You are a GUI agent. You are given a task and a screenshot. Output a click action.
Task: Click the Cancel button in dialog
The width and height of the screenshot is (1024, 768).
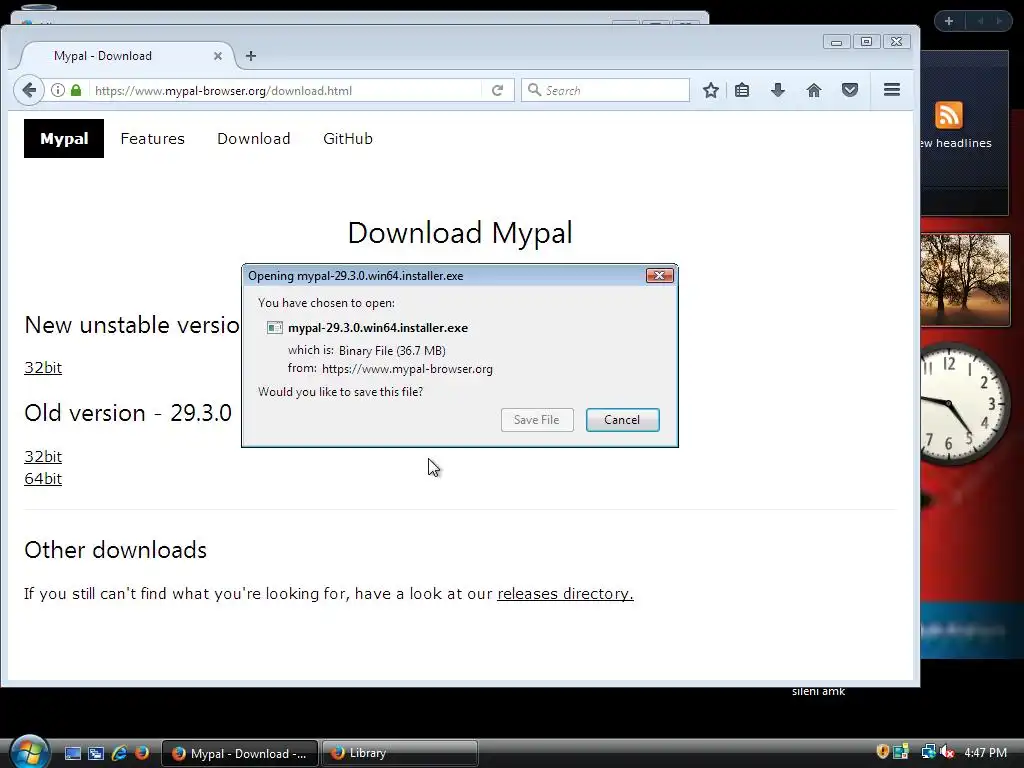coord(622,420)
